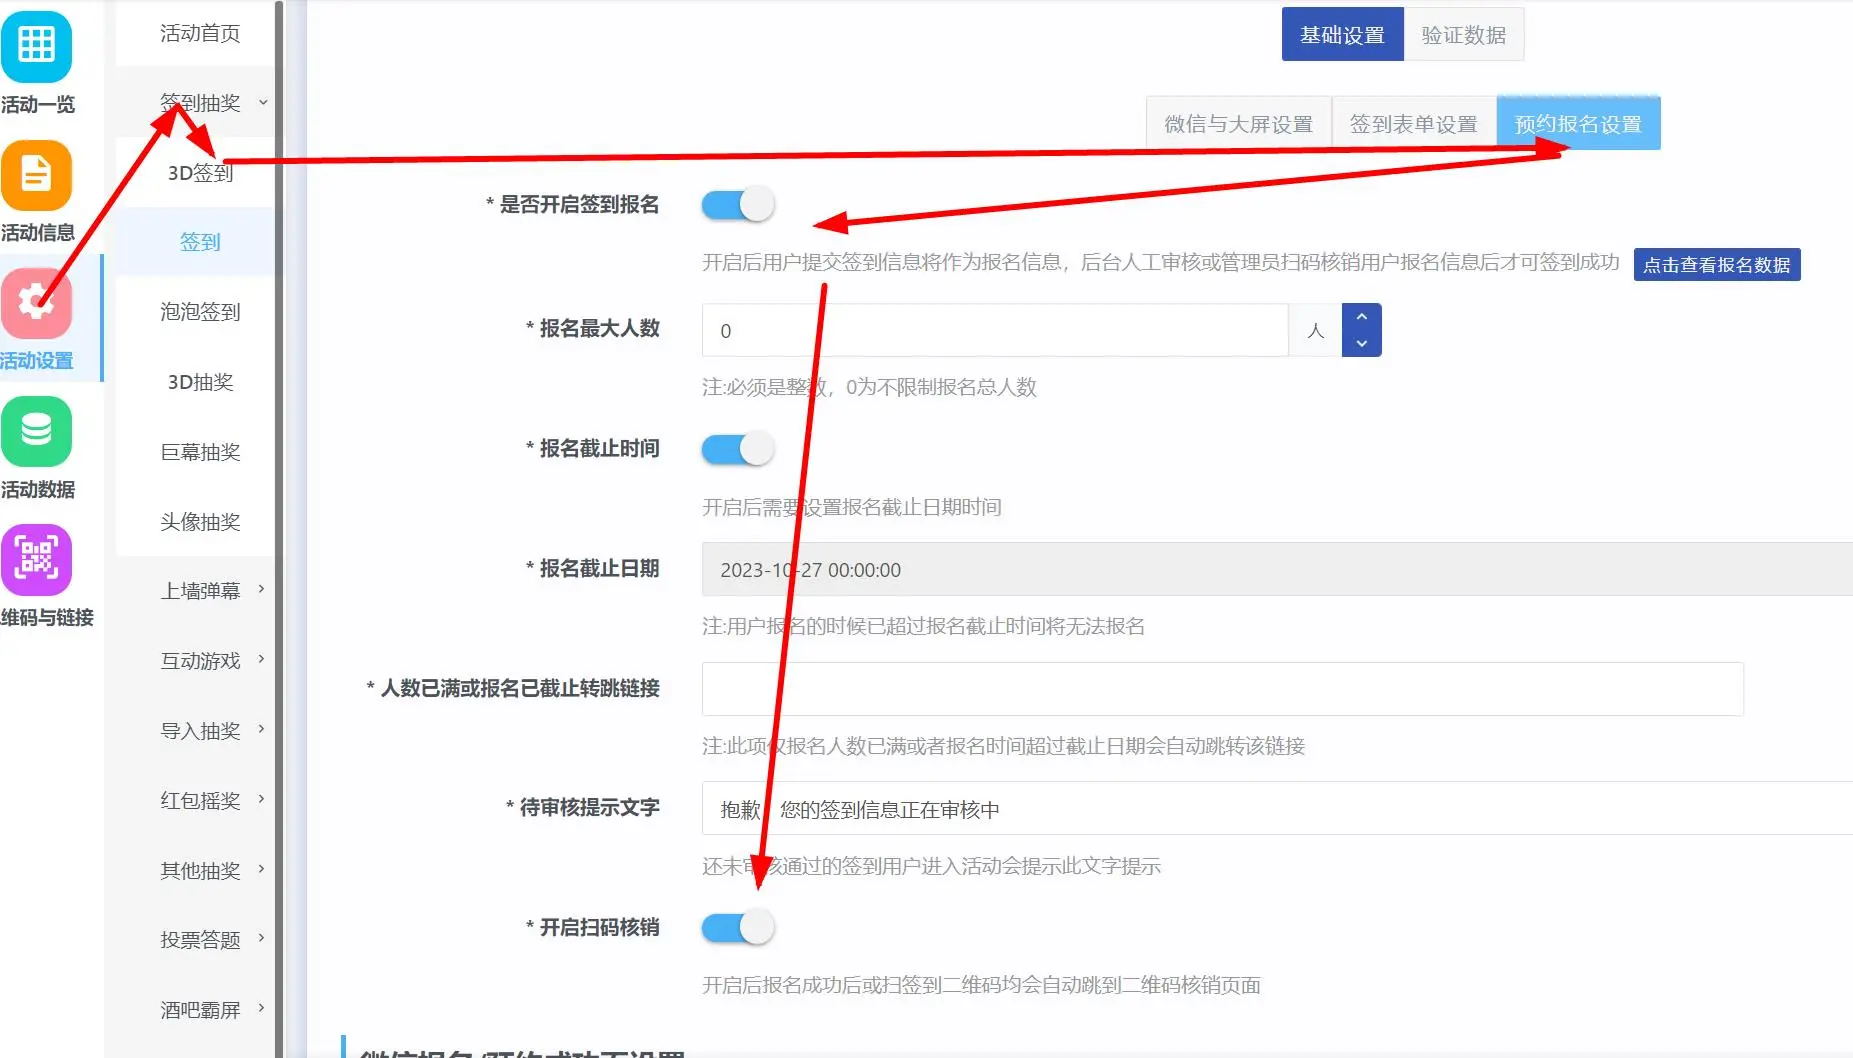Increase 报名最大人数 with the up arrow
The height and width of the screenshot is (1058, 1853).
(1361, 317)
